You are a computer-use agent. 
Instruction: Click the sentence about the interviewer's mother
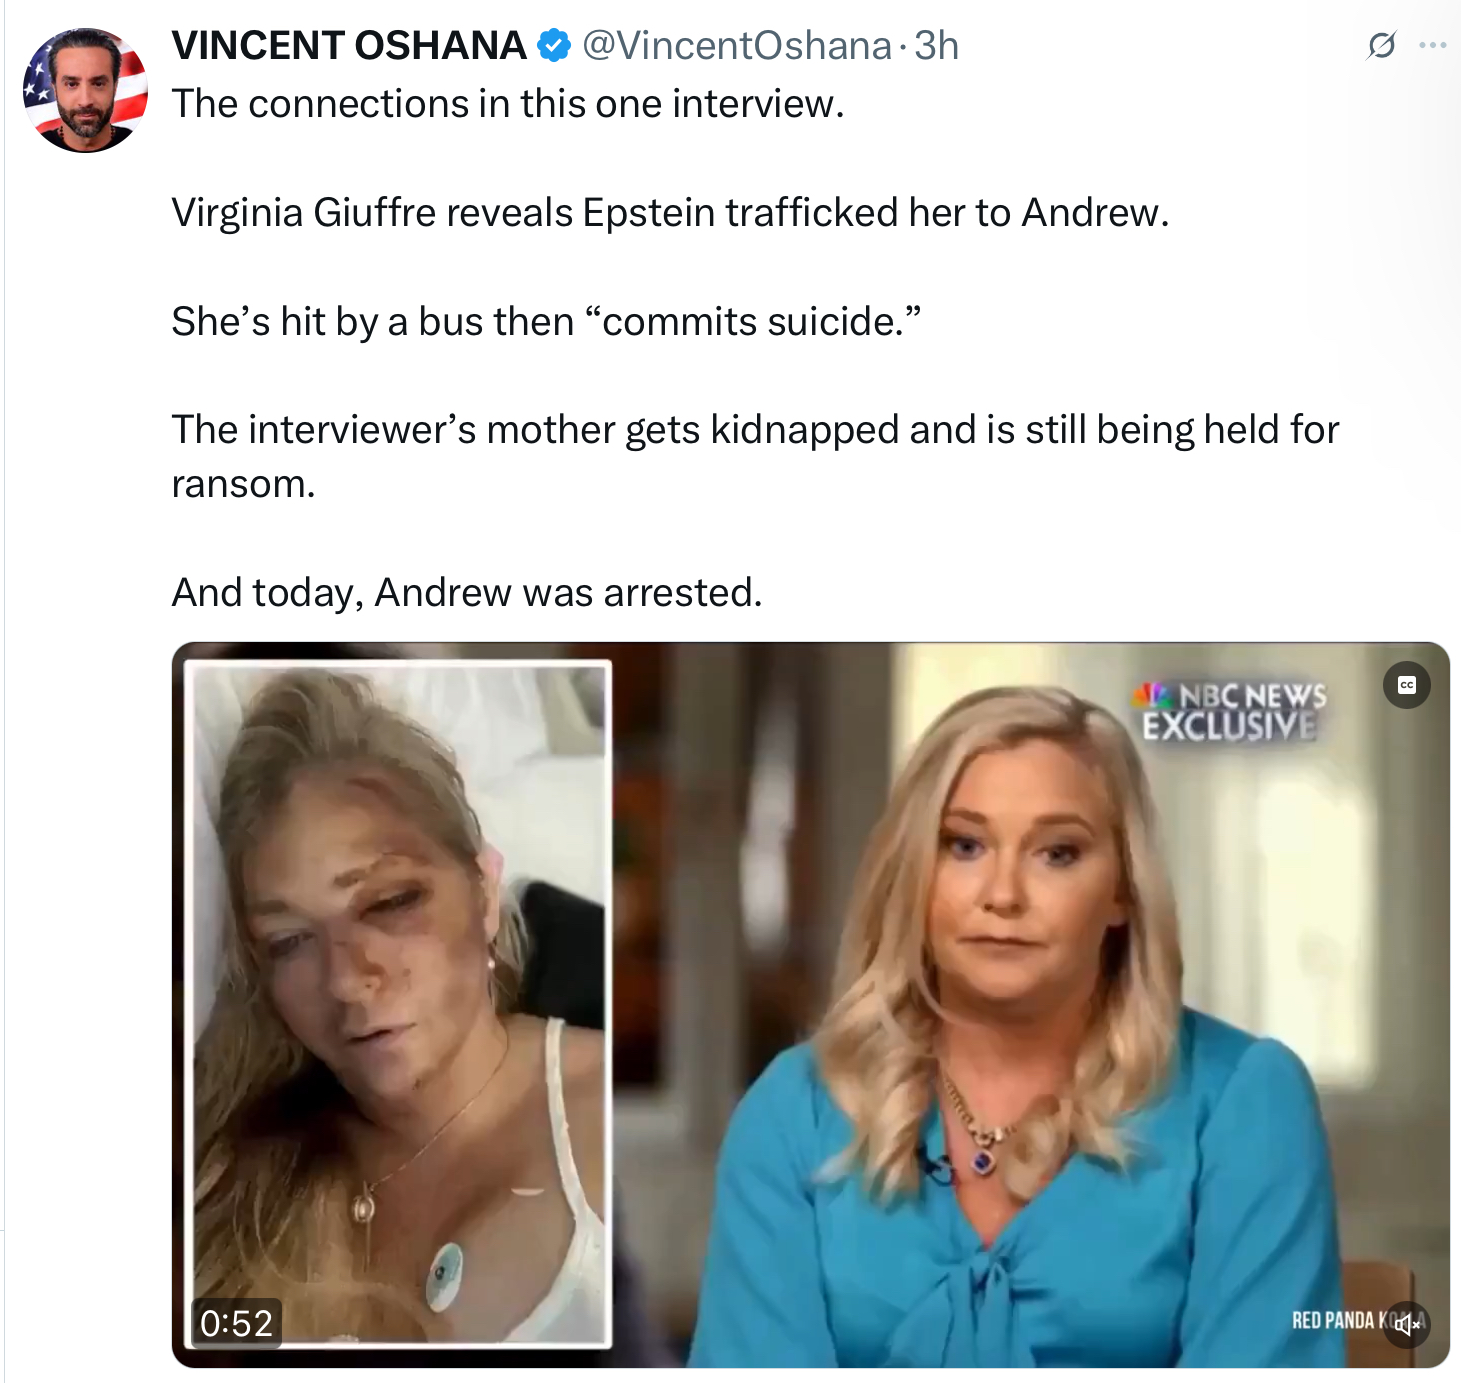tap(755, 431)
